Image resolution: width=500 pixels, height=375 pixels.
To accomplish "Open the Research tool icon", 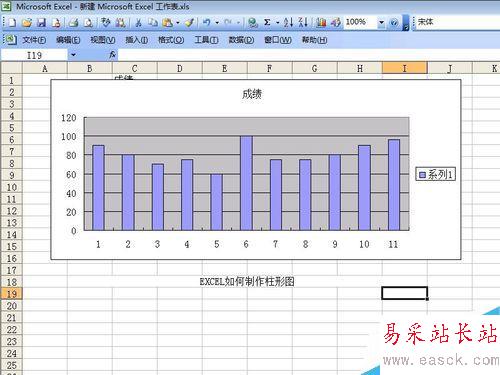I will pos(120,22).
